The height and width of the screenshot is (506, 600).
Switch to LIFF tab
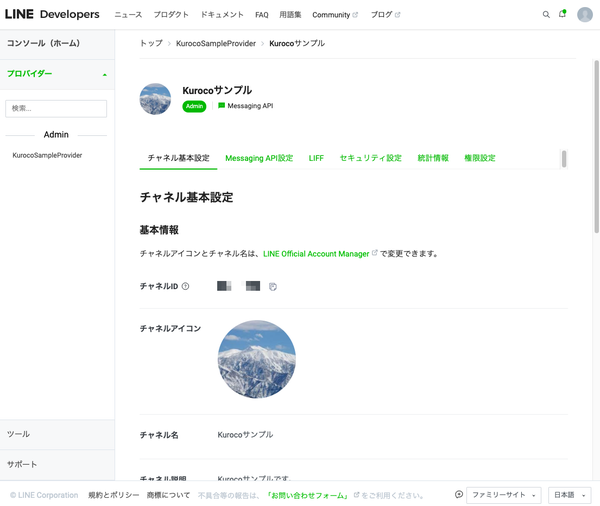point(316,158)
